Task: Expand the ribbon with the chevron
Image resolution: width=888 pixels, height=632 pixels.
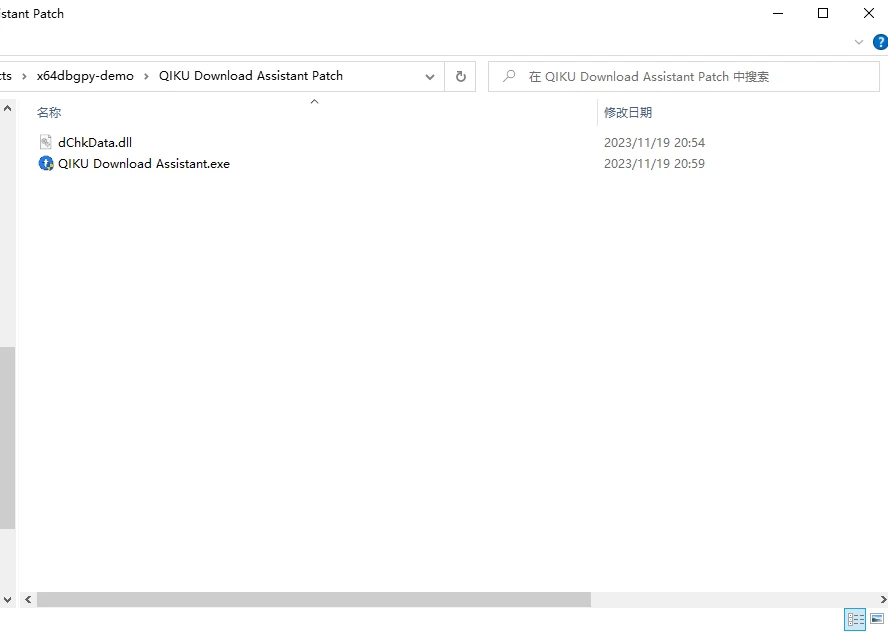Action: coord(859,42)
